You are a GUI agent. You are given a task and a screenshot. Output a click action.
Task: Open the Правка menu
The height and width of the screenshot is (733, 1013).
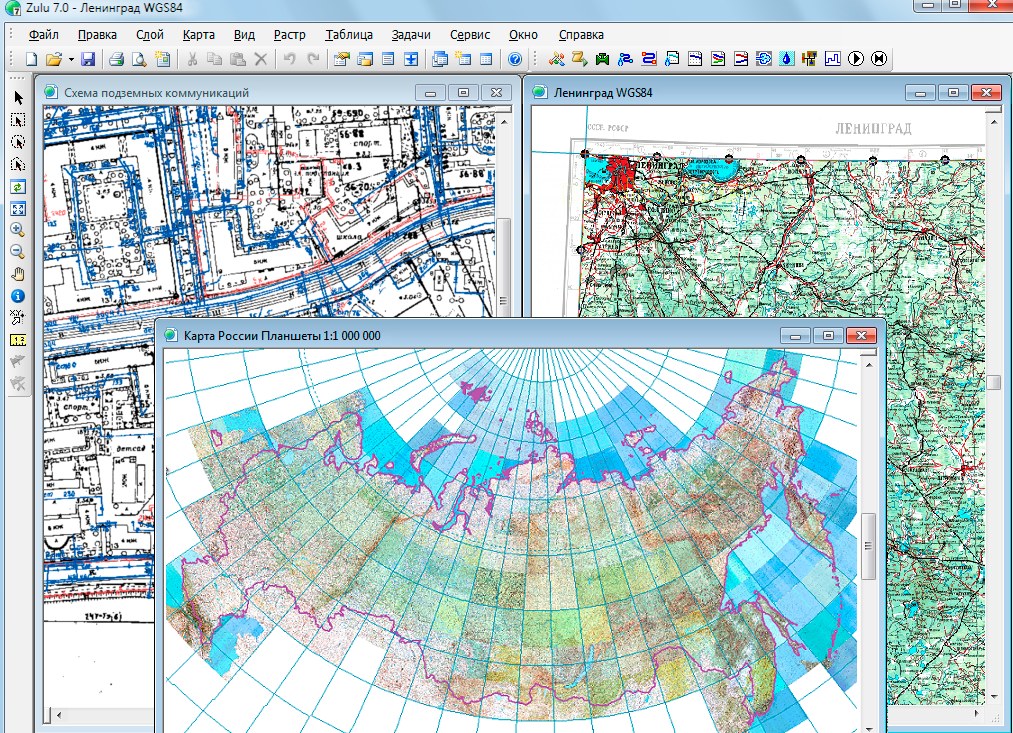tap(97, 35)
